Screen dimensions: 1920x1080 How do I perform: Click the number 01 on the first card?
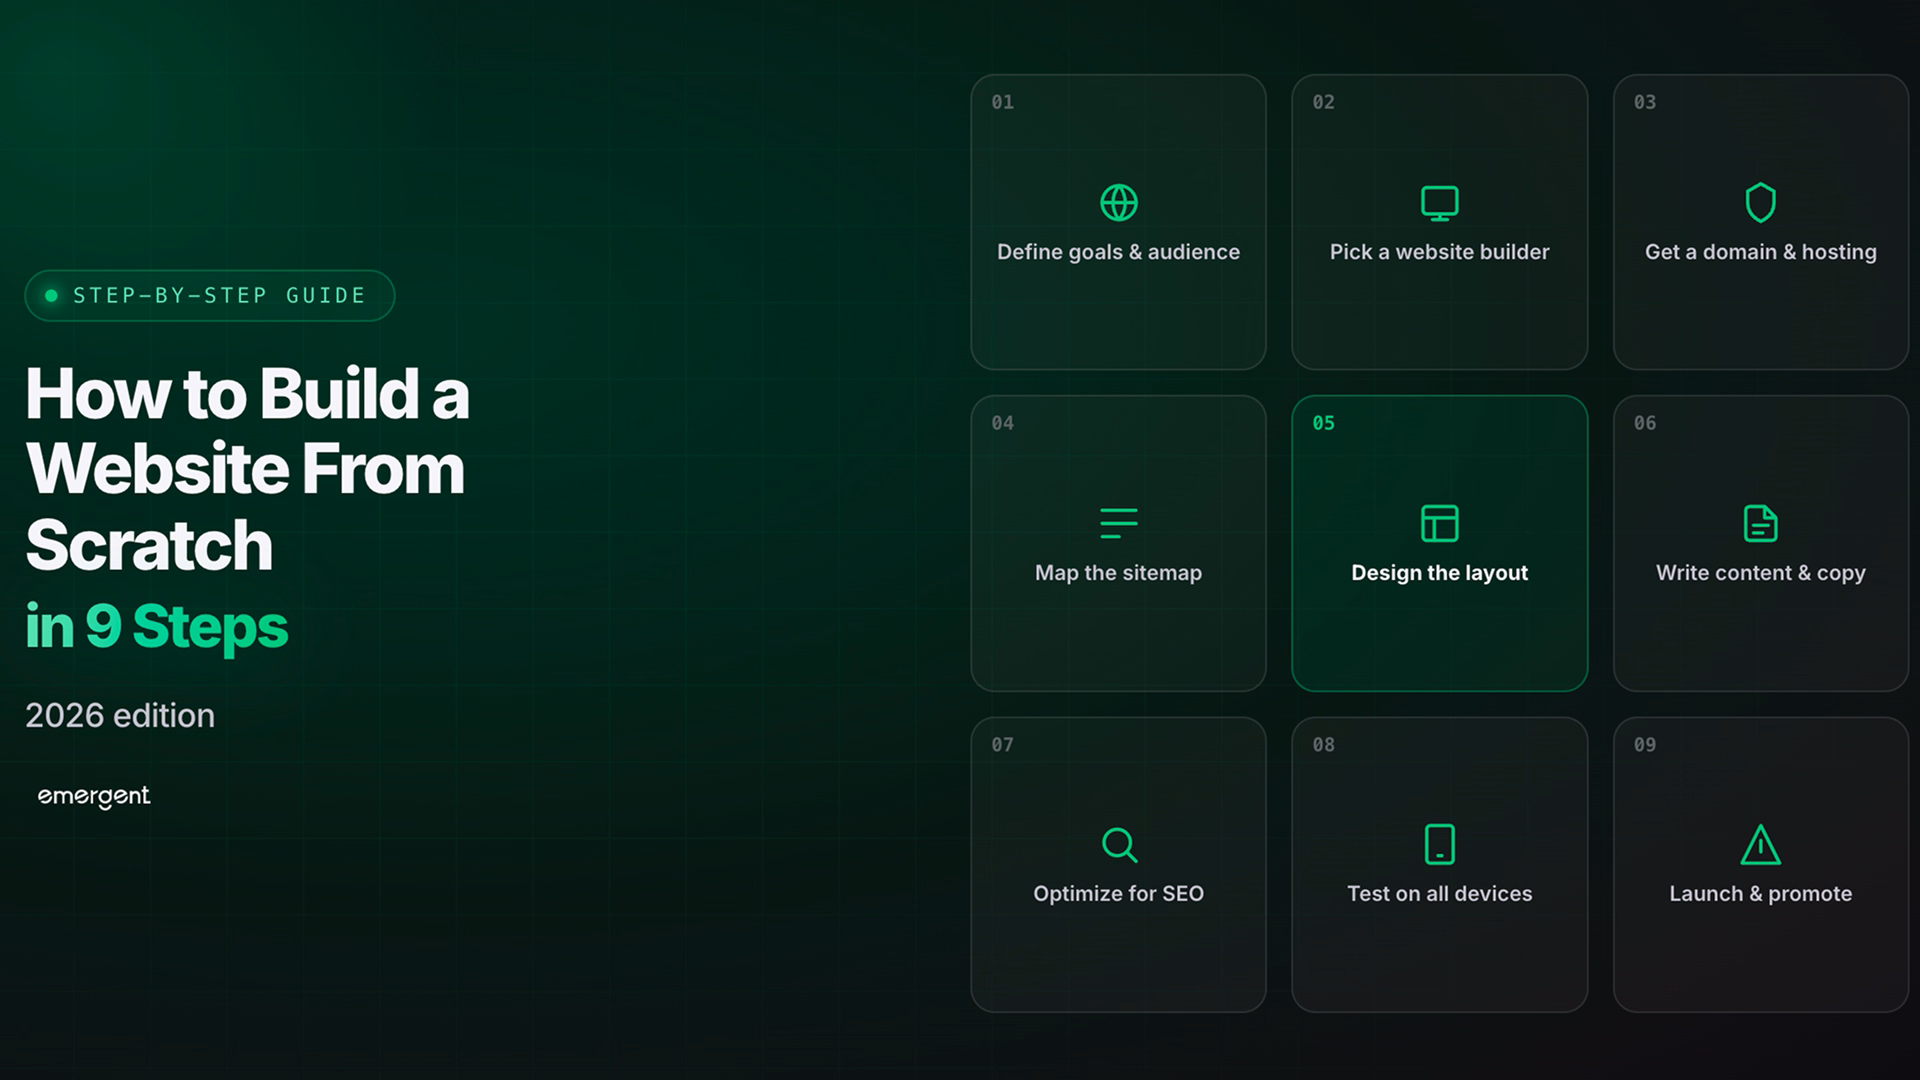pyautogui.click(x=1002, y=102)
